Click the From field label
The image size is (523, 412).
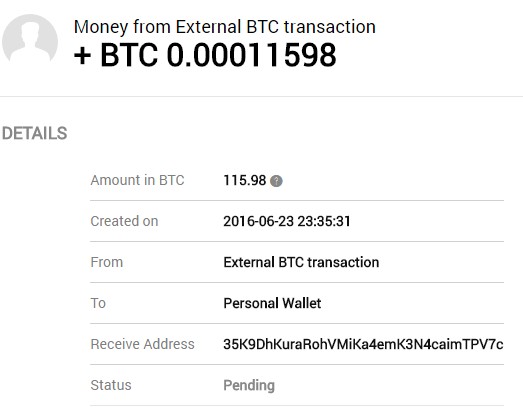tap(107, 262)
